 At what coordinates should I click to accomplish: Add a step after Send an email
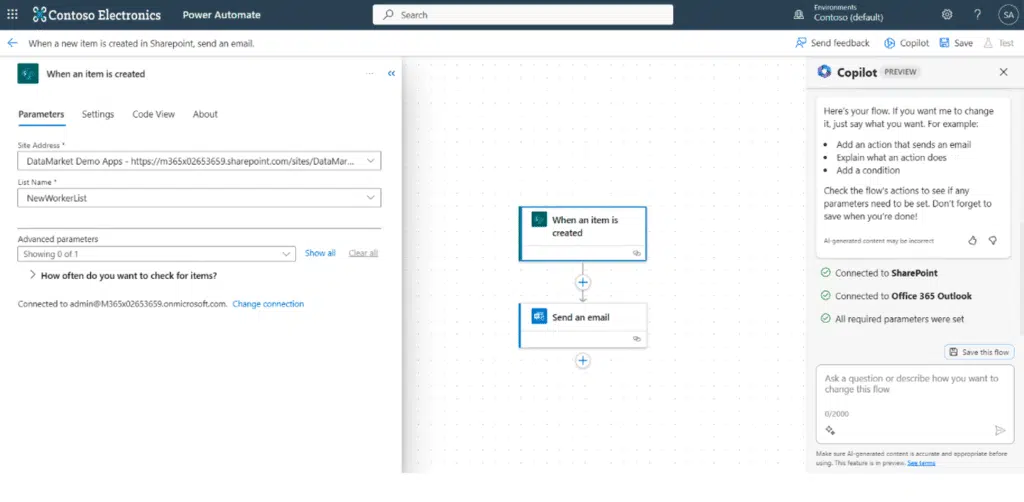[x=583, y=360]
